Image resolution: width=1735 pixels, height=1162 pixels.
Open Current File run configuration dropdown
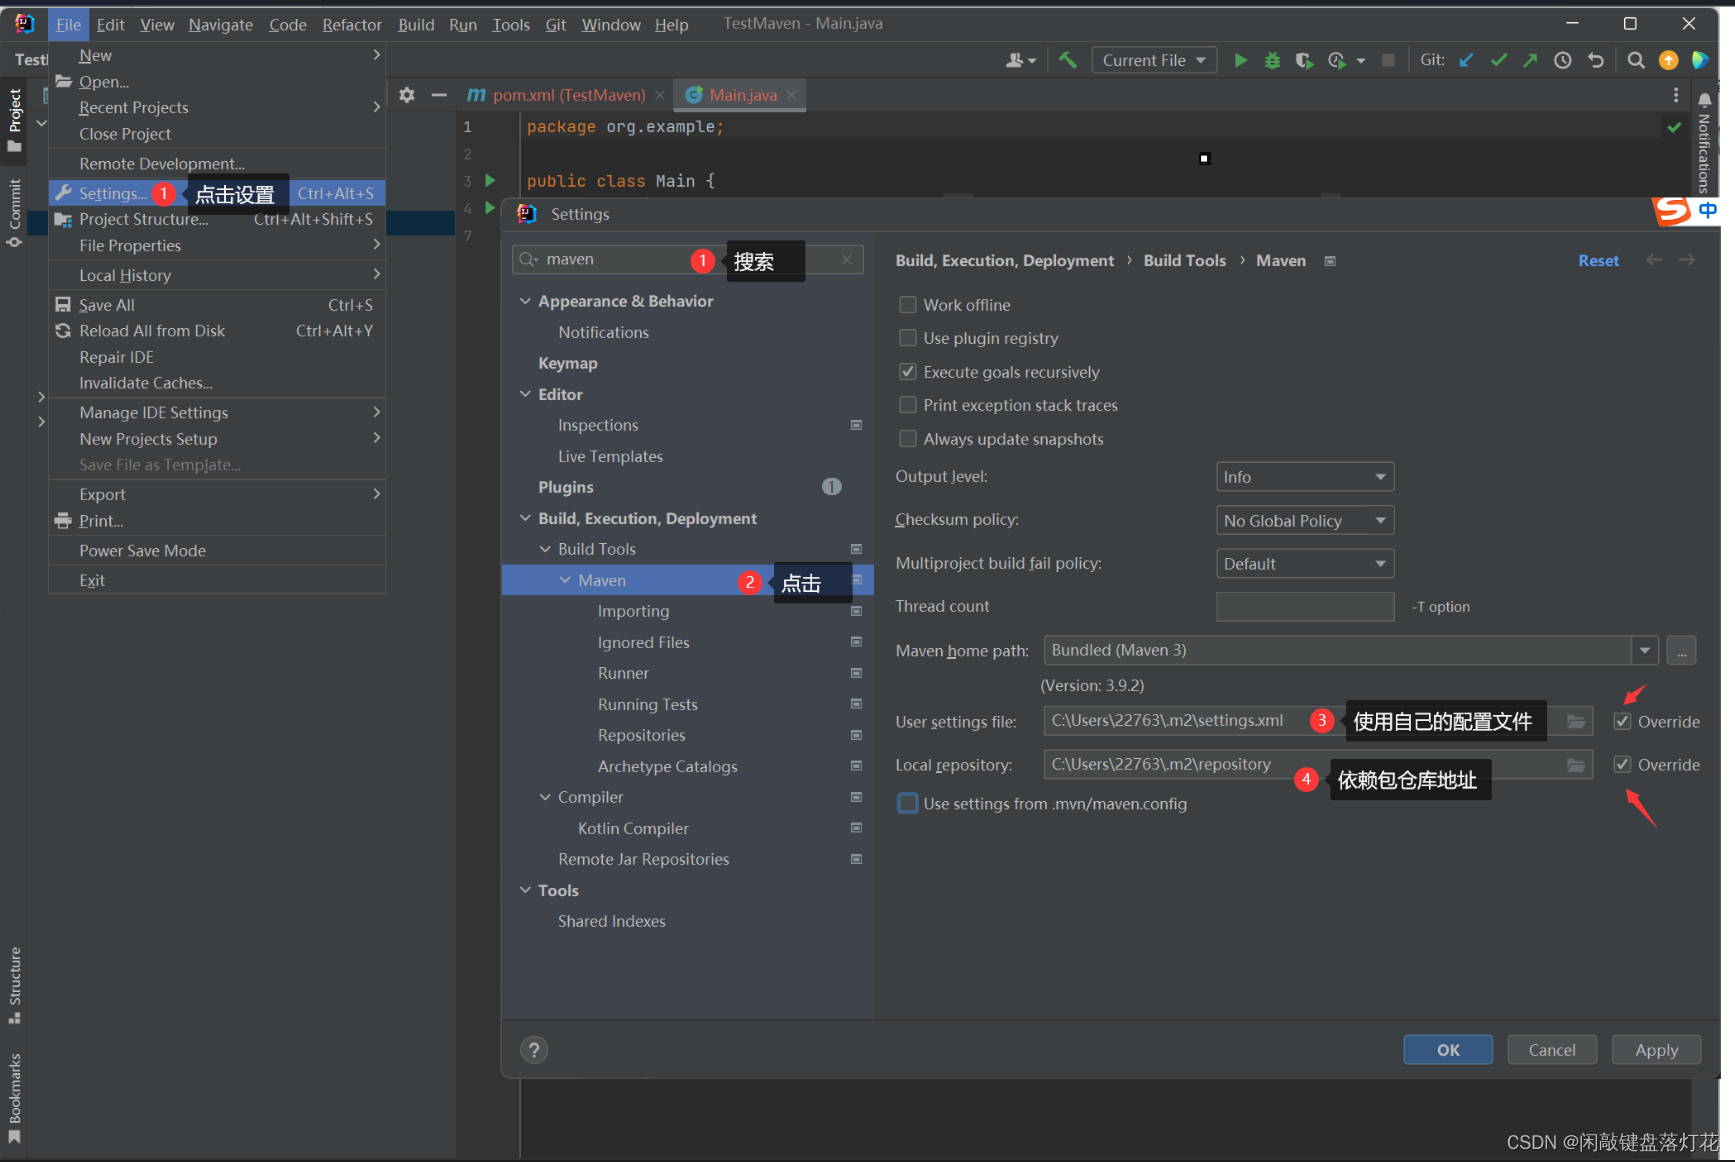point(1154,60)
